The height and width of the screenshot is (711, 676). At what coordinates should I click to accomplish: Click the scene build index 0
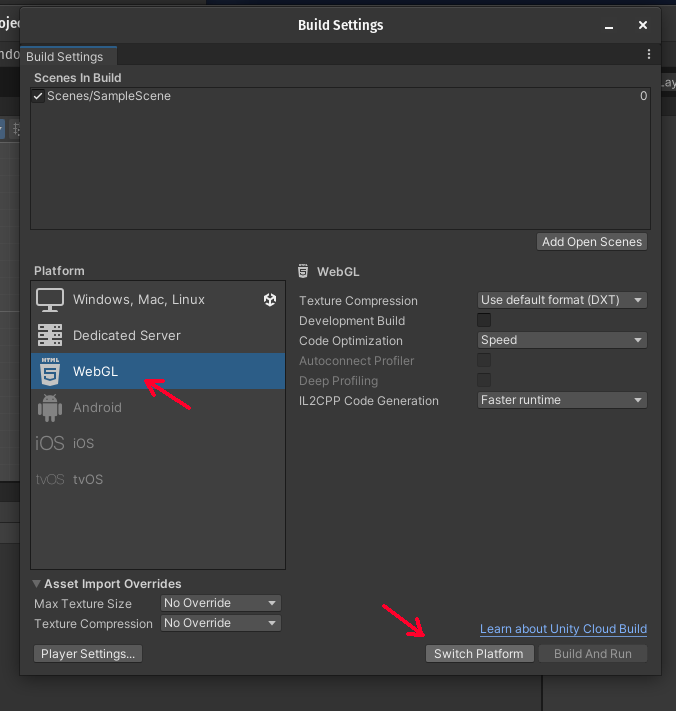click(643, 96)
